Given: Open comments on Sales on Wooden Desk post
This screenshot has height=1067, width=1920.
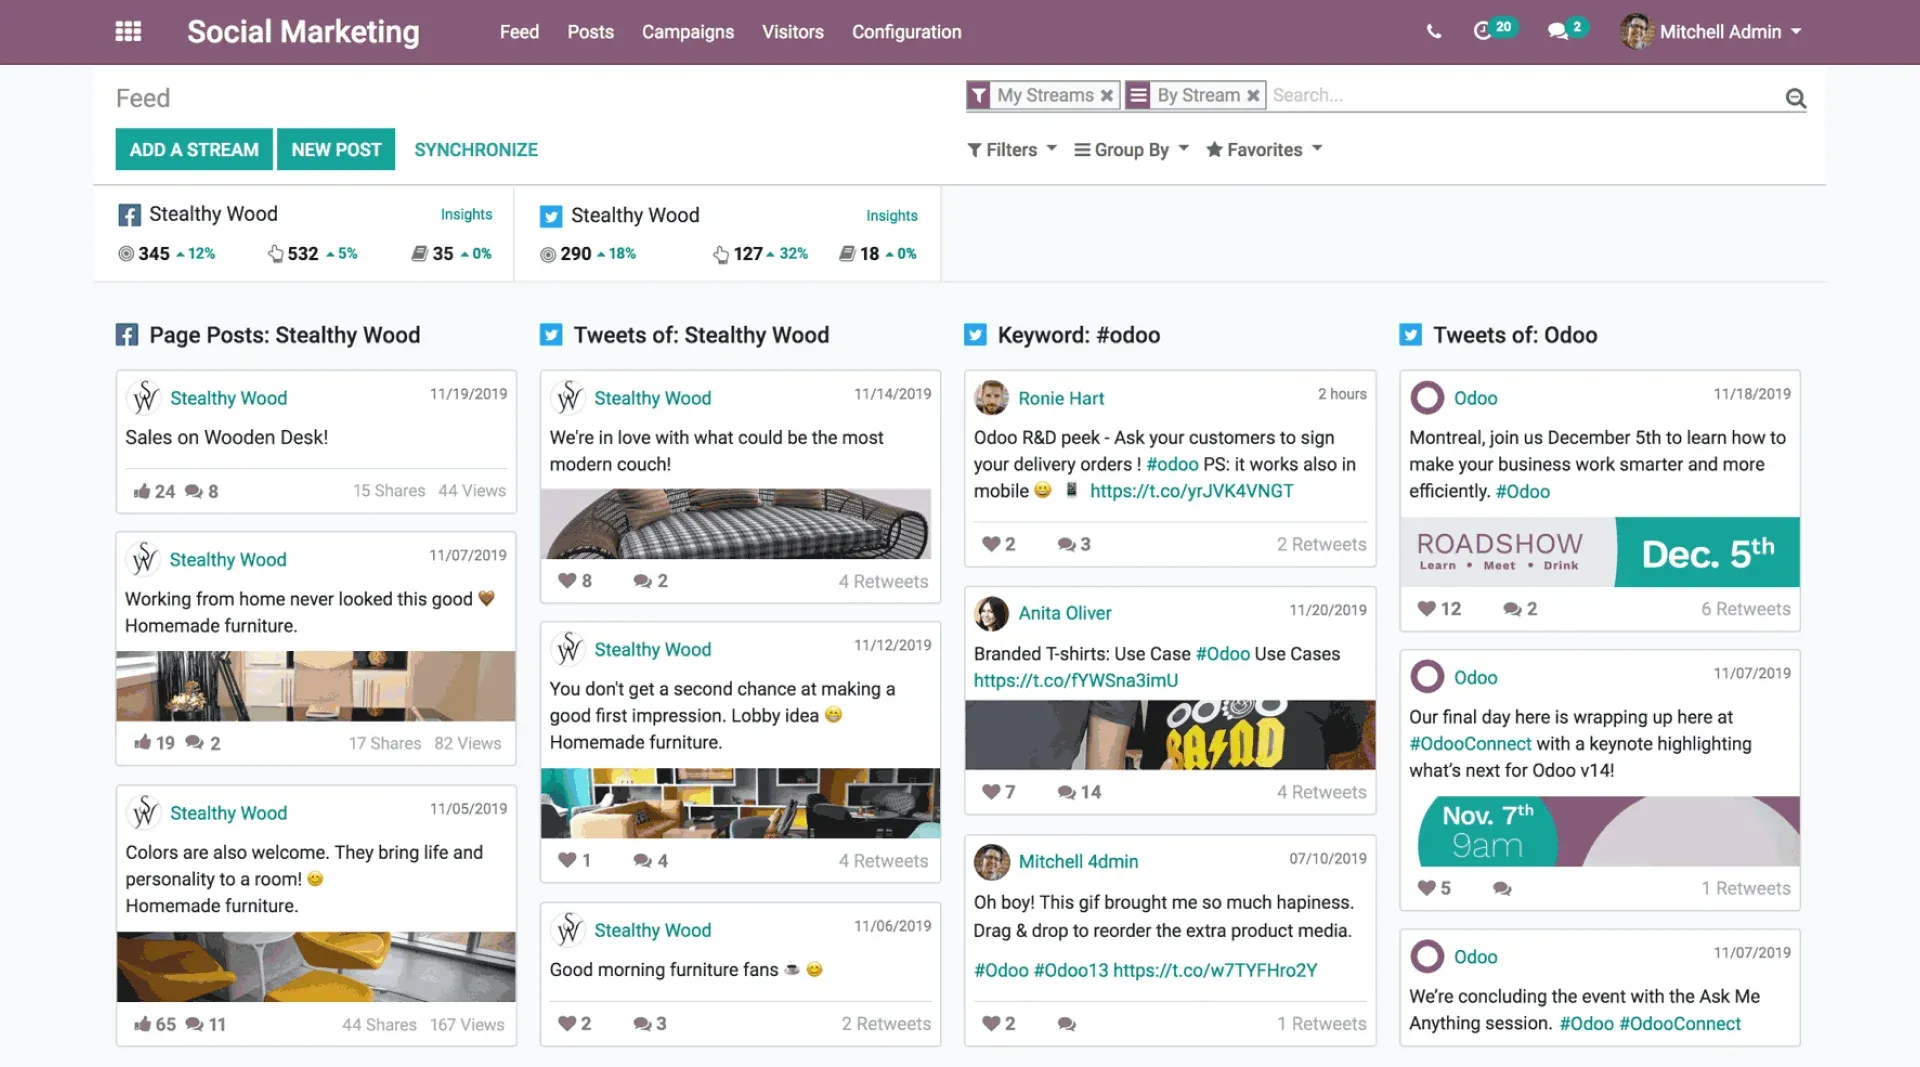Looking at the screenshot, I should point(194,491).
